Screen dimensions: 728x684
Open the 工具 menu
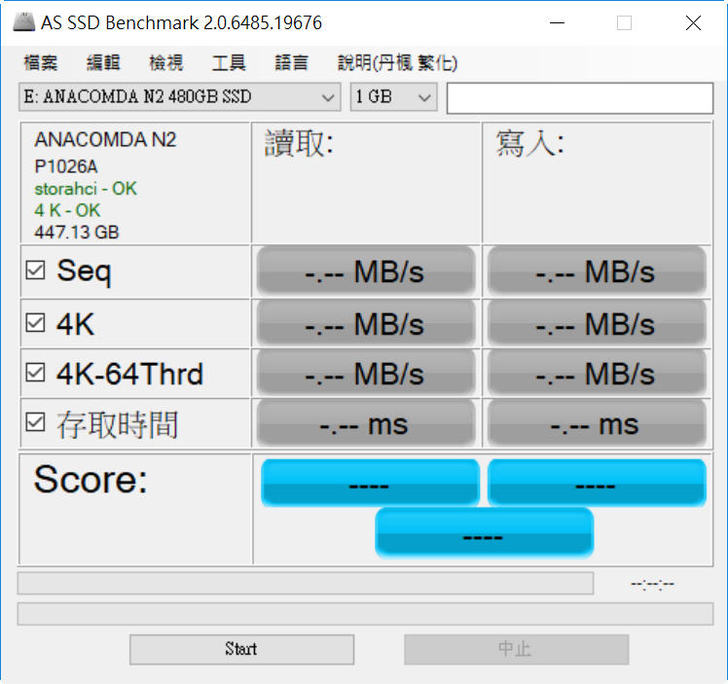(x=229, y=63)
